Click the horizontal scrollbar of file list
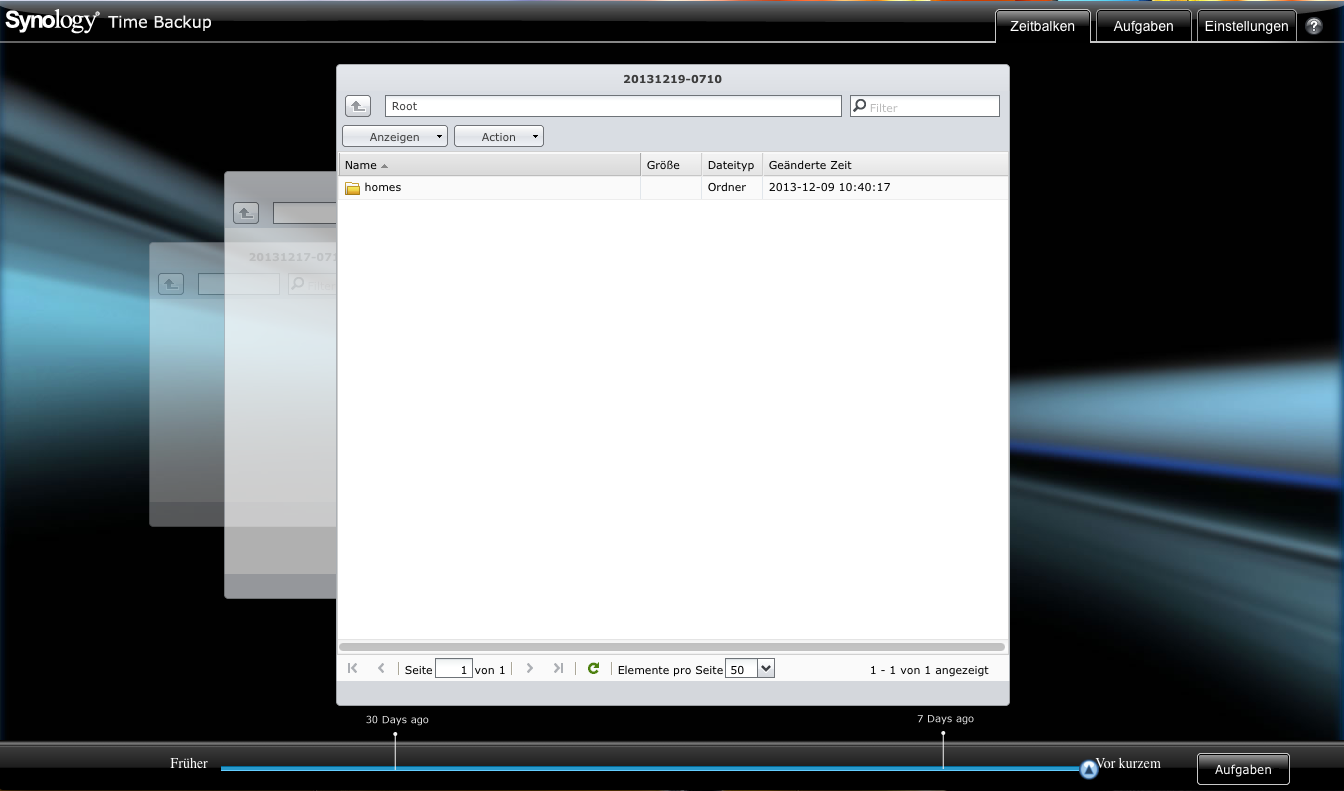This screenshot has width=1344, height=791. click(x=672, y=647)
